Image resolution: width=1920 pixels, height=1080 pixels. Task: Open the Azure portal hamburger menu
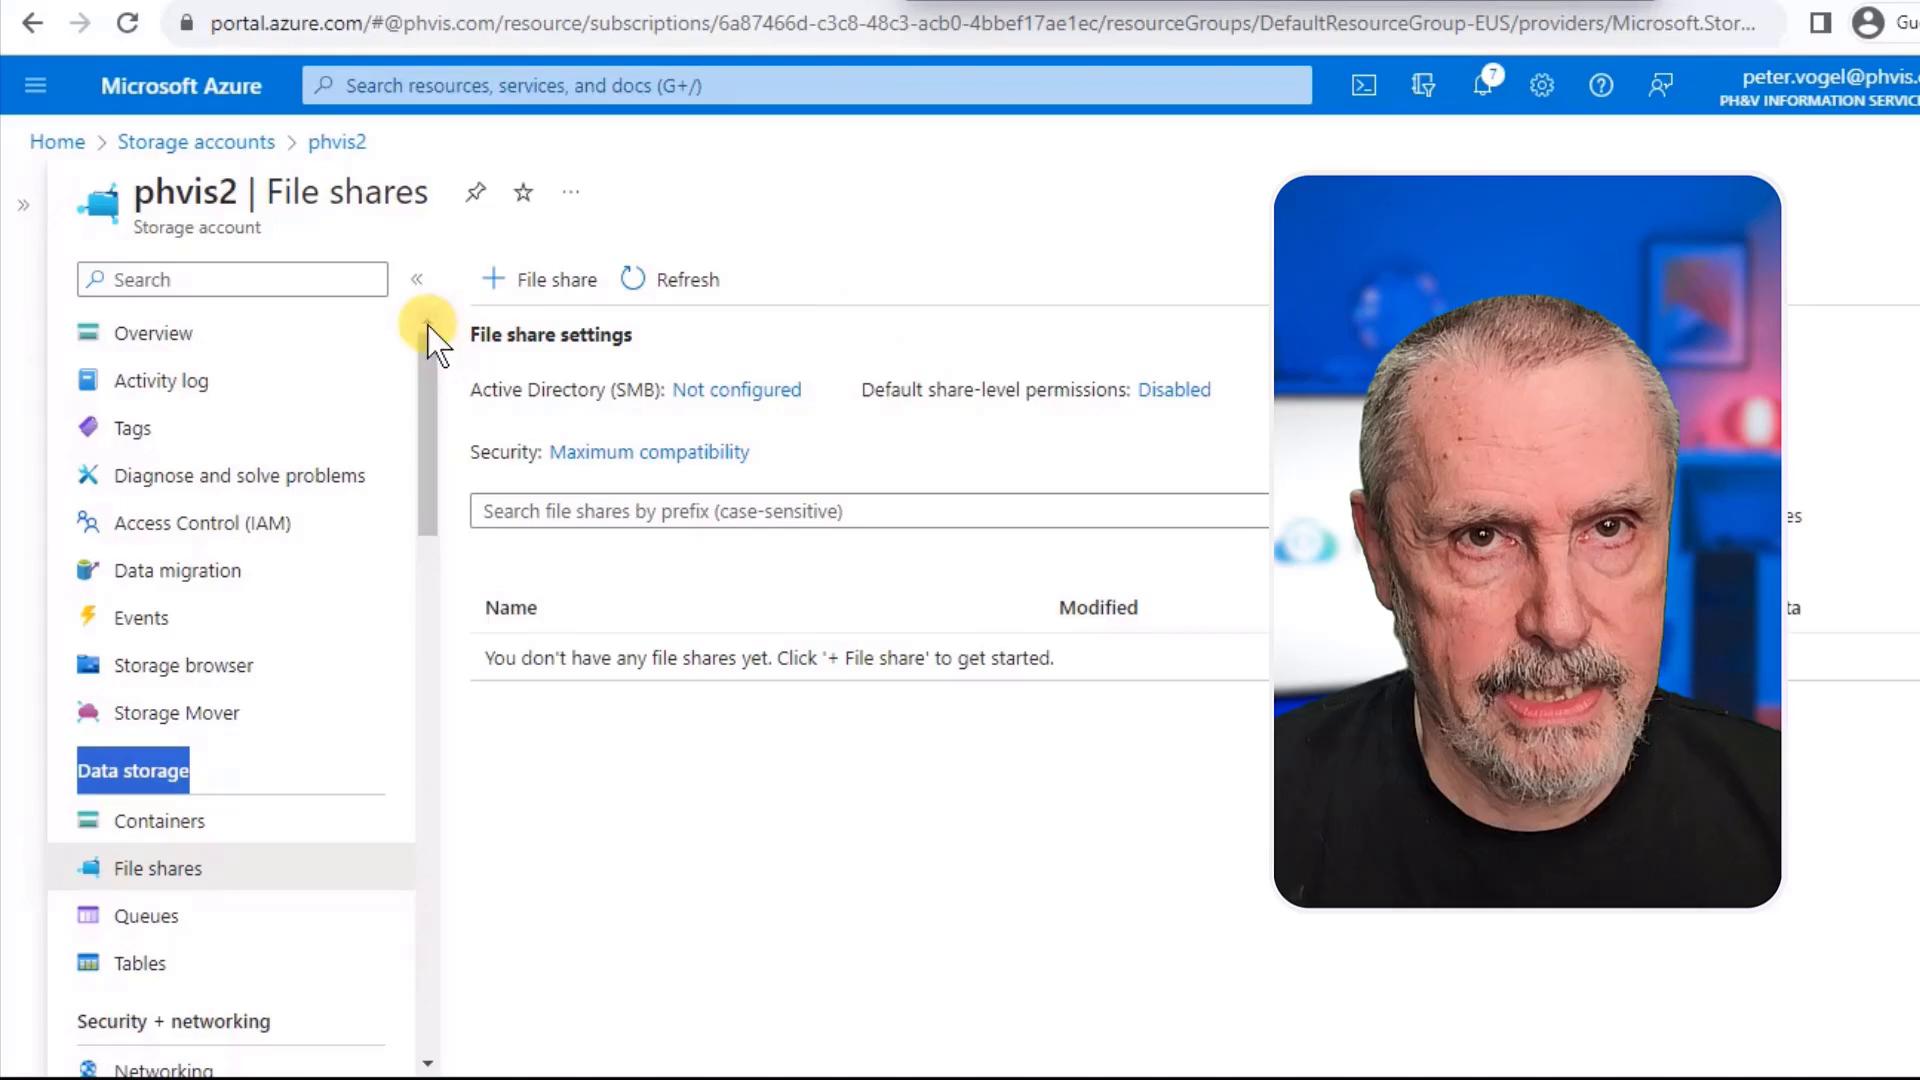pos(36,86)
